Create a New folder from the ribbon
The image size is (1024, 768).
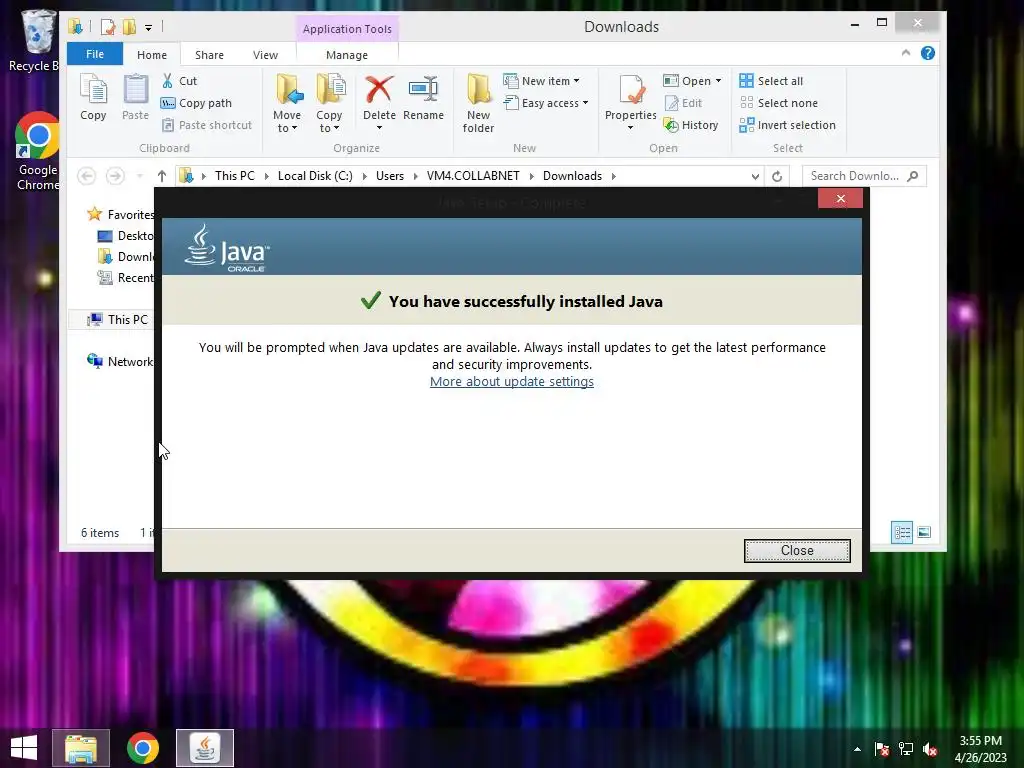478,103
